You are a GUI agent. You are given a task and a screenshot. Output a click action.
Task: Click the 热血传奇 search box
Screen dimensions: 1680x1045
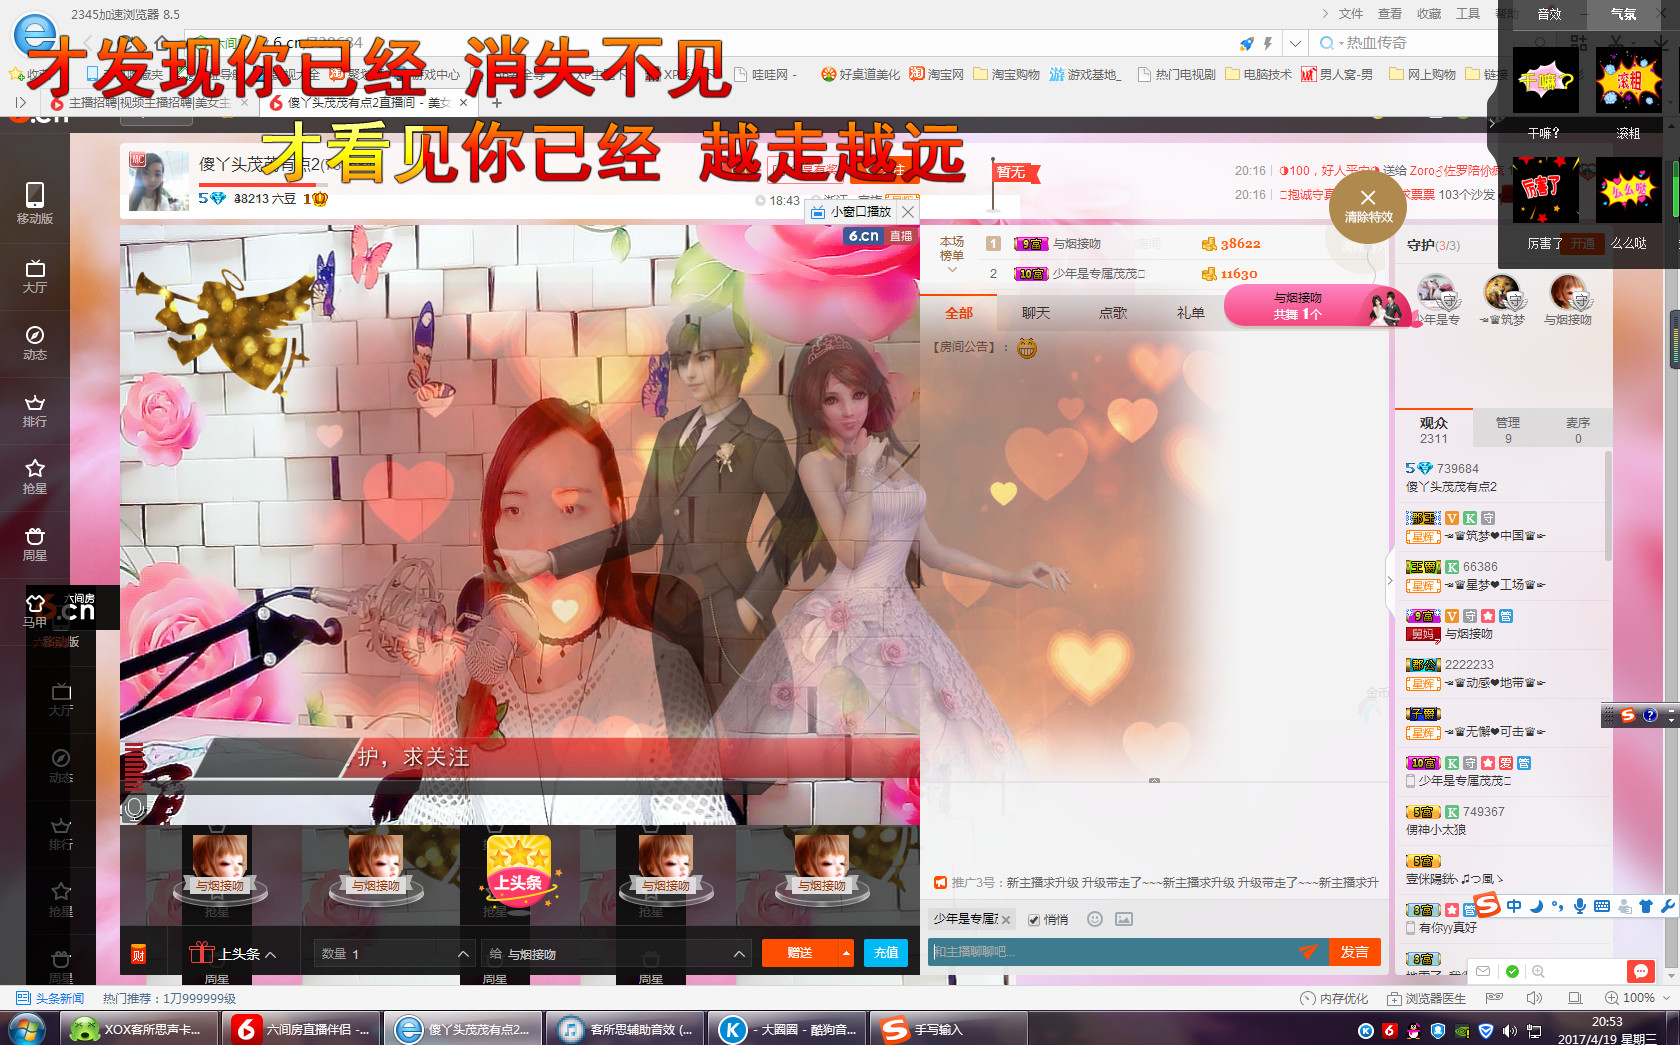click(1410, 43)
